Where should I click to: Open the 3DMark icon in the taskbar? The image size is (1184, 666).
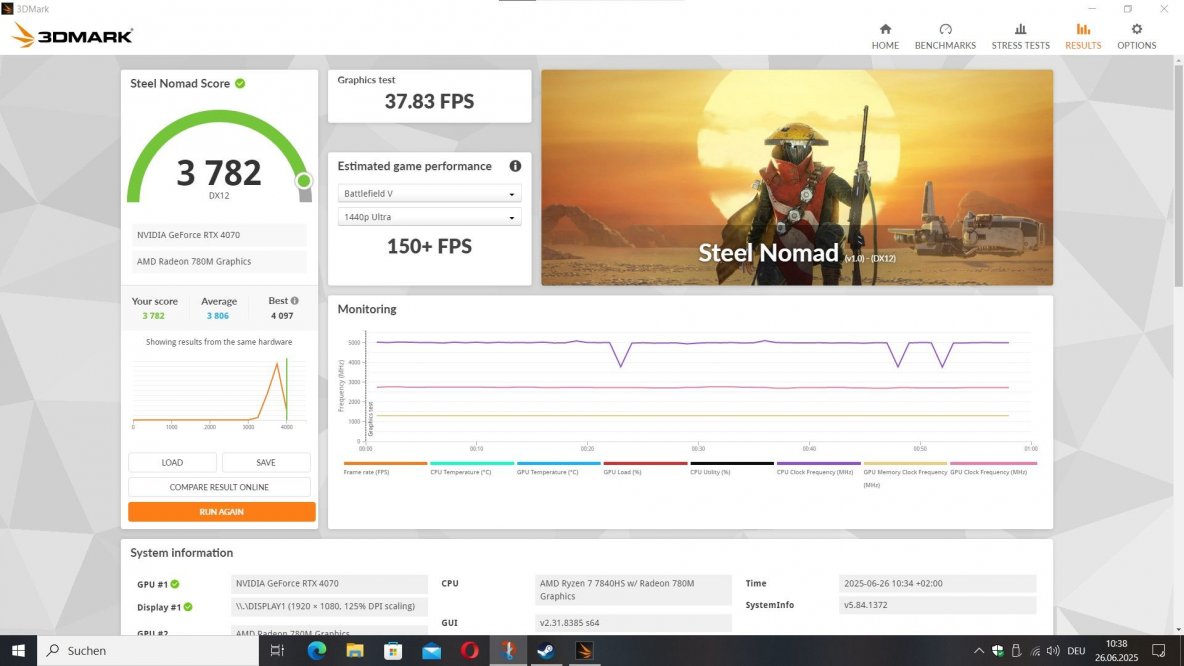click(584, 650)
